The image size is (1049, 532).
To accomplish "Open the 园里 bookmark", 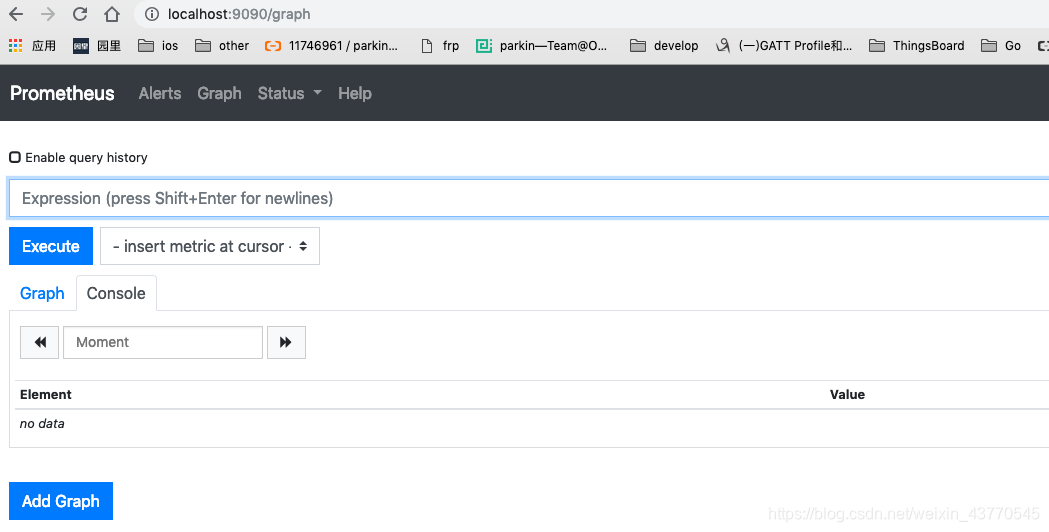I will coord(97,46).
